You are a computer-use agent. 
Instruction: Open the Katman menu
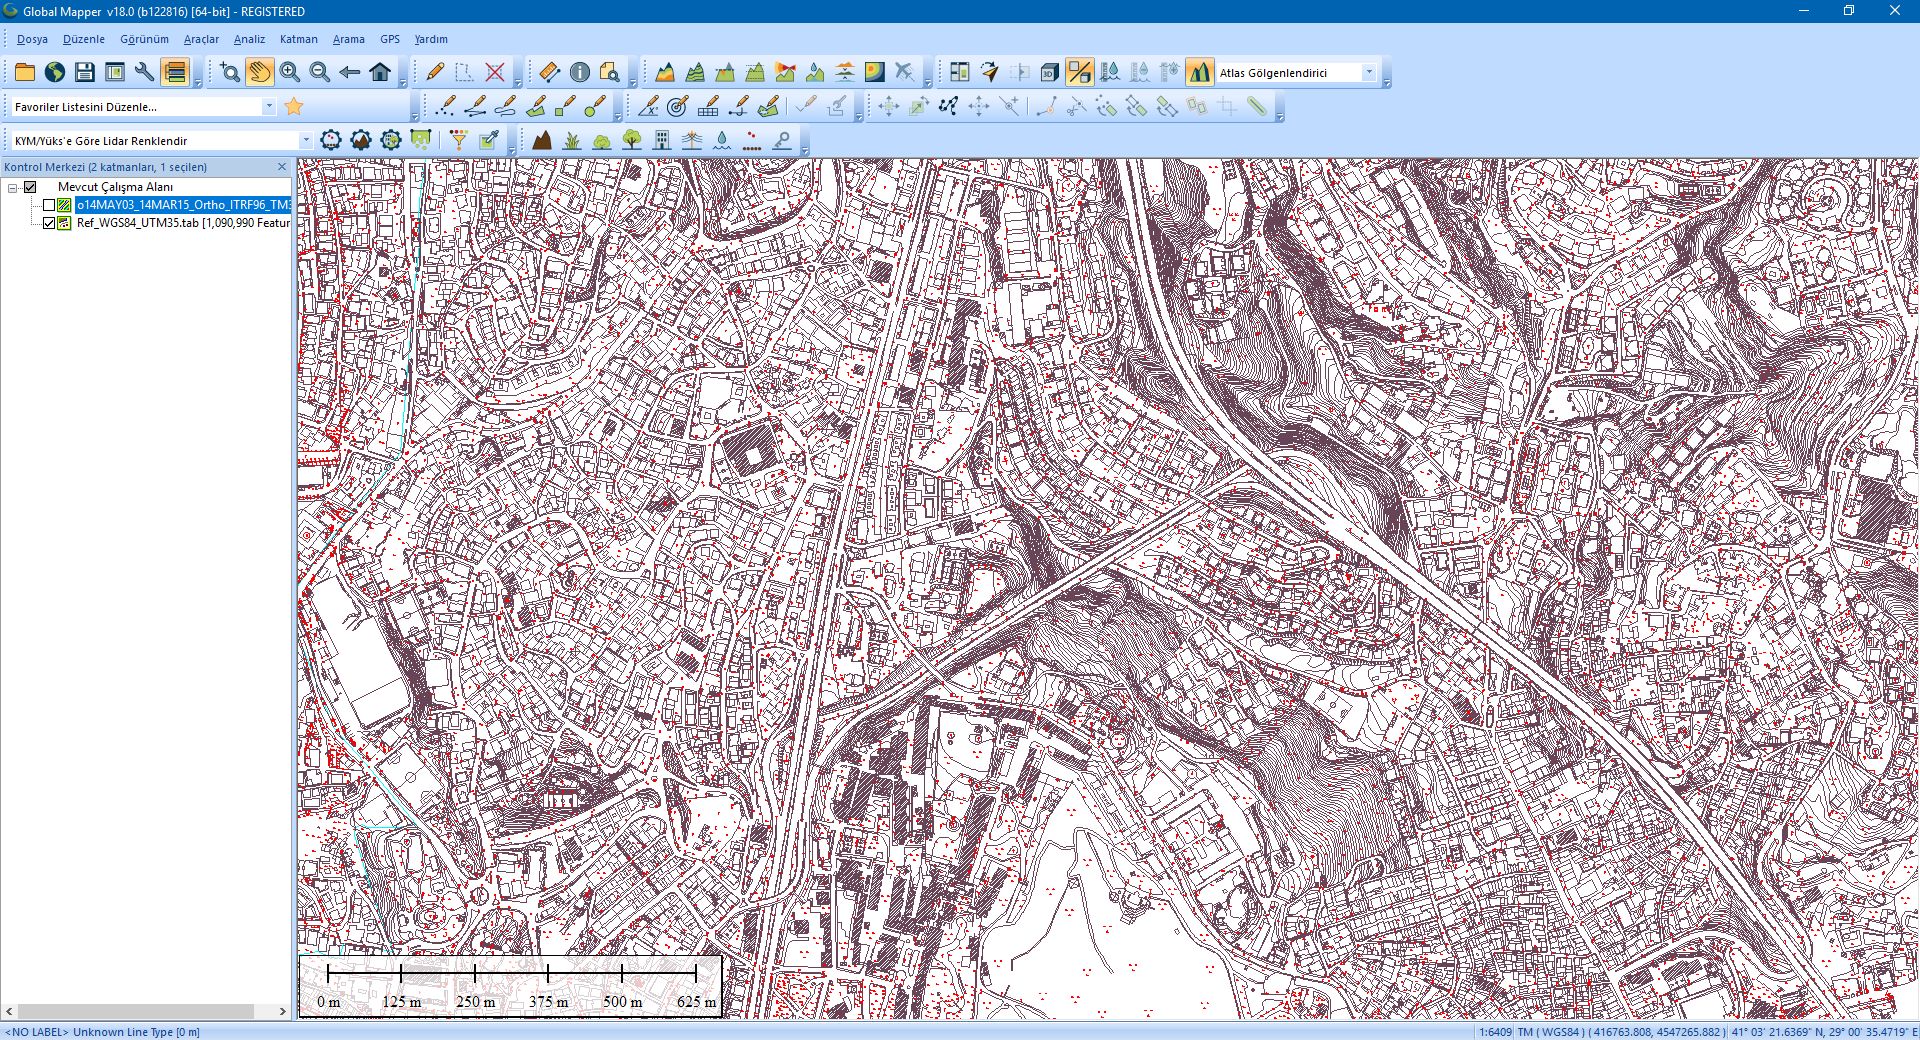click(298, 39)
